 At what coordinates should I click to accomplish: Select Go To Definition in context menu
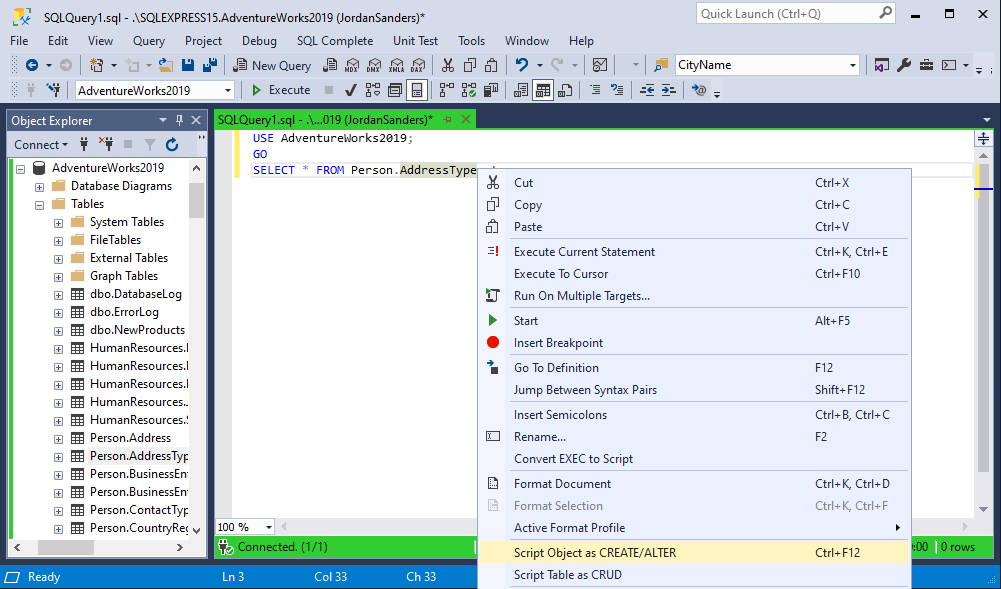[x=693, y=368]
